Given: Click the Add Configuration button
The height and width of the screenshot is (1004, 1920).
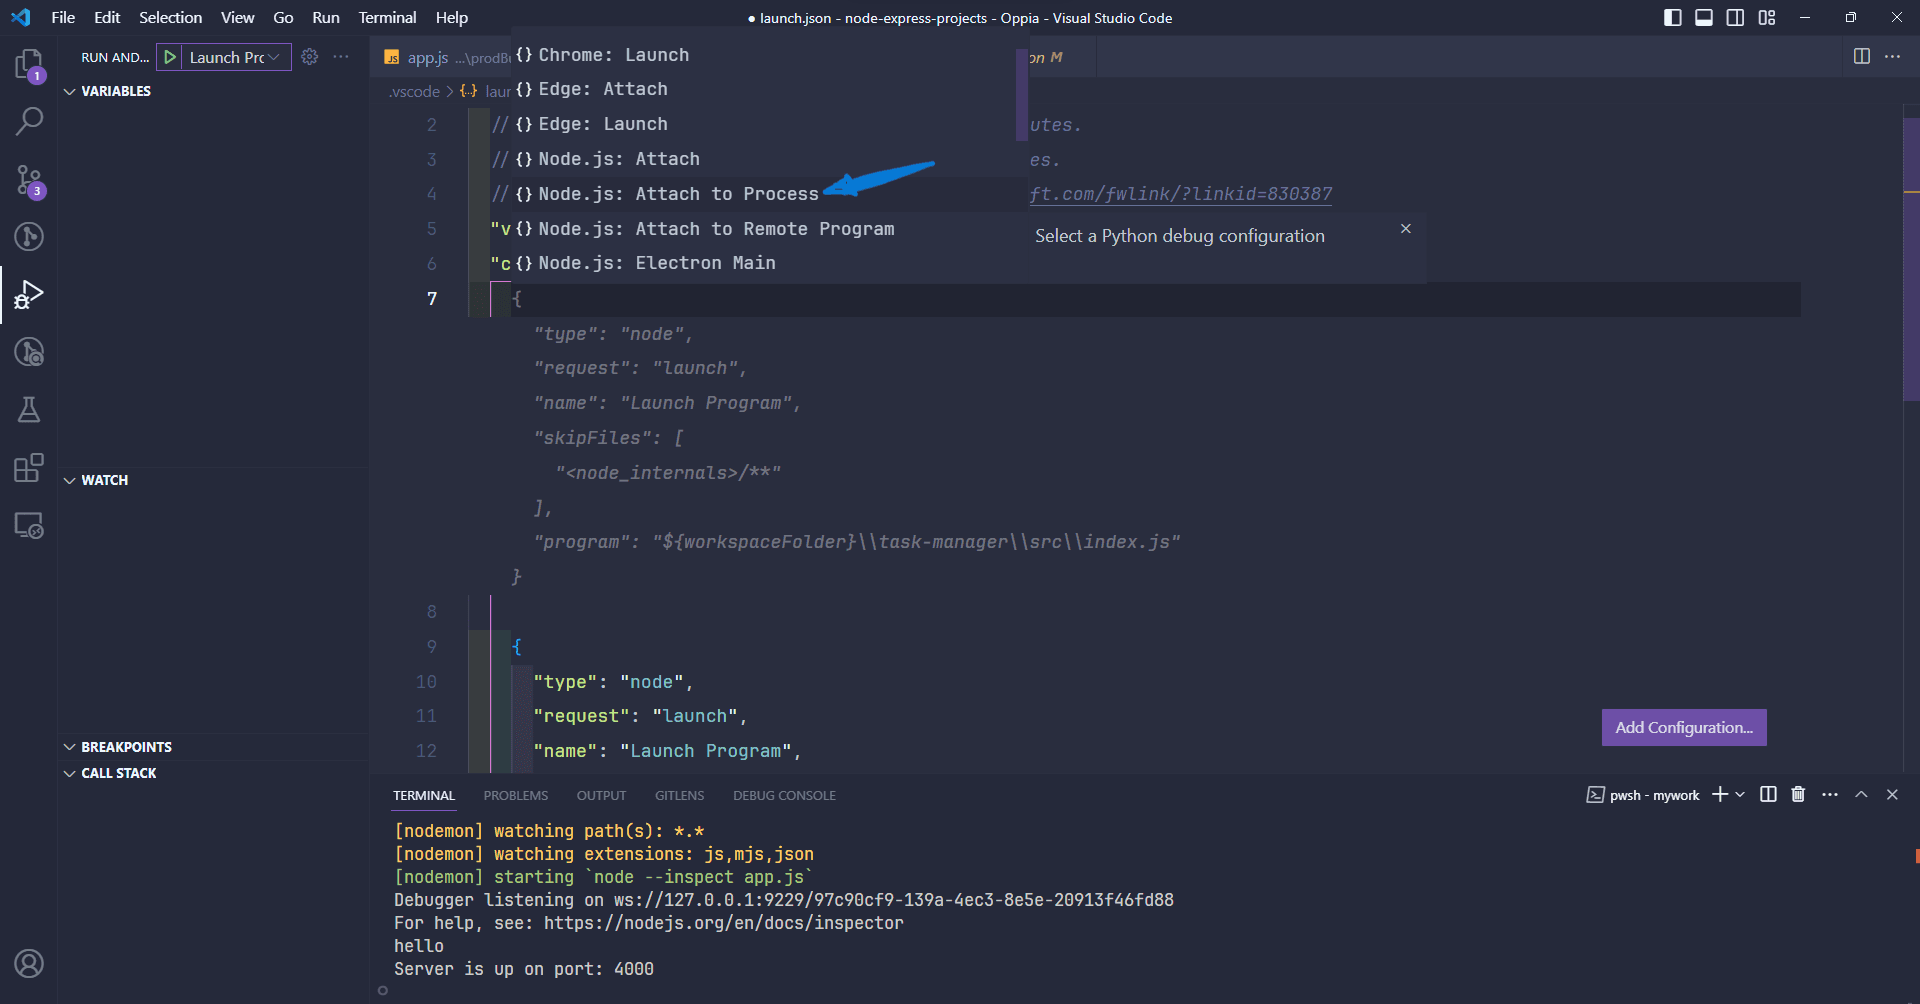Looking at the screenshot, I should (1683, 727).
